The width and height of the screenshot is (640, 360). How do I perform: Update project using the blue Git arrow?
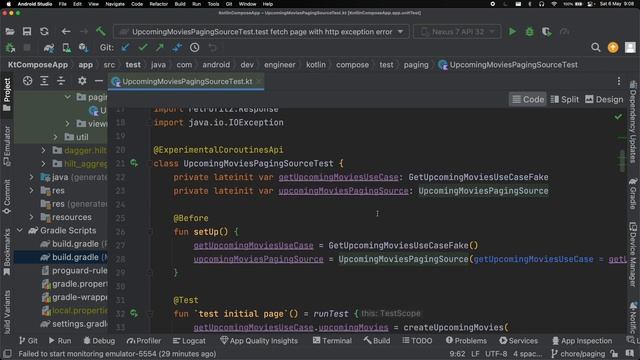point(125,47)
